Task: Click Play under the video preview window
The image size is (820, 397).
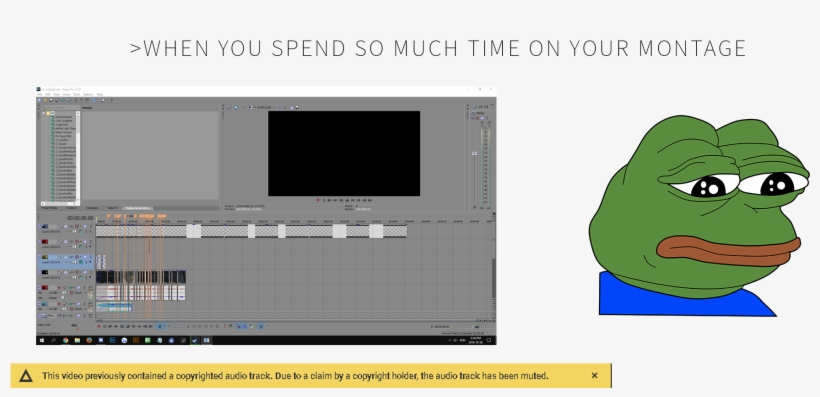Action: point(335,200)
